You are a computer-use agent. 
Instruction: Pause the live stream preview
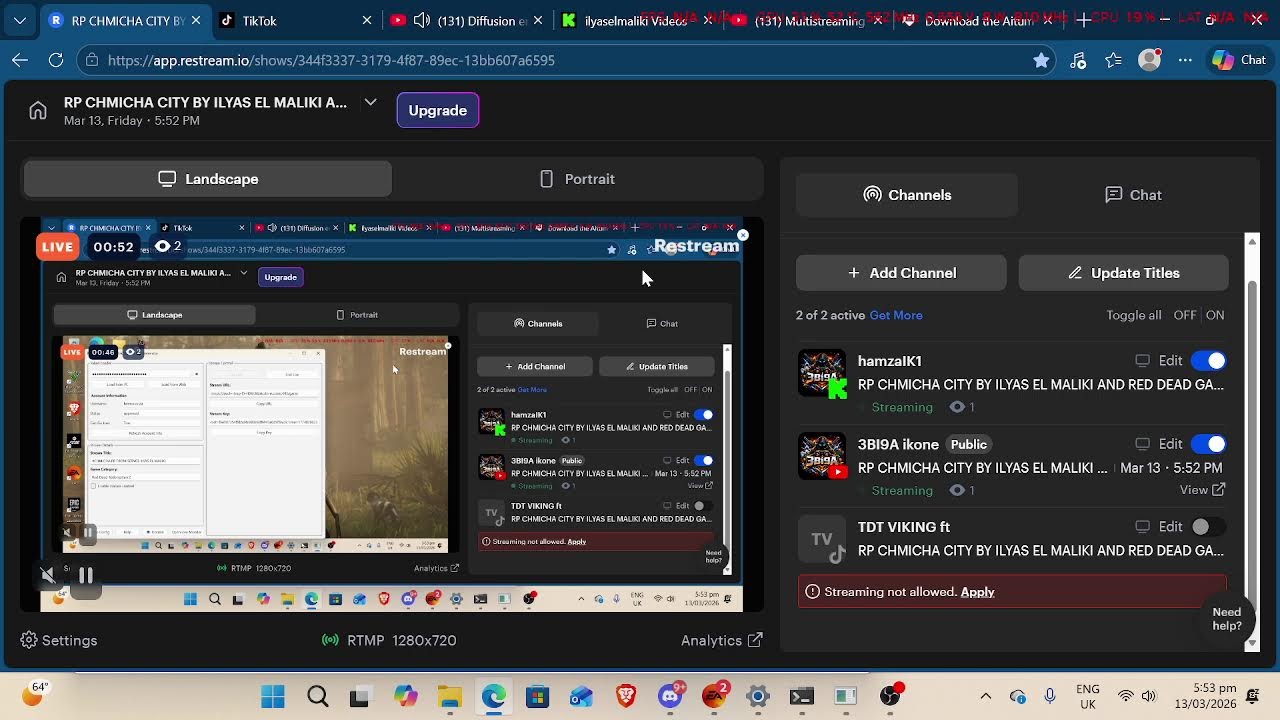click(86, 575)
